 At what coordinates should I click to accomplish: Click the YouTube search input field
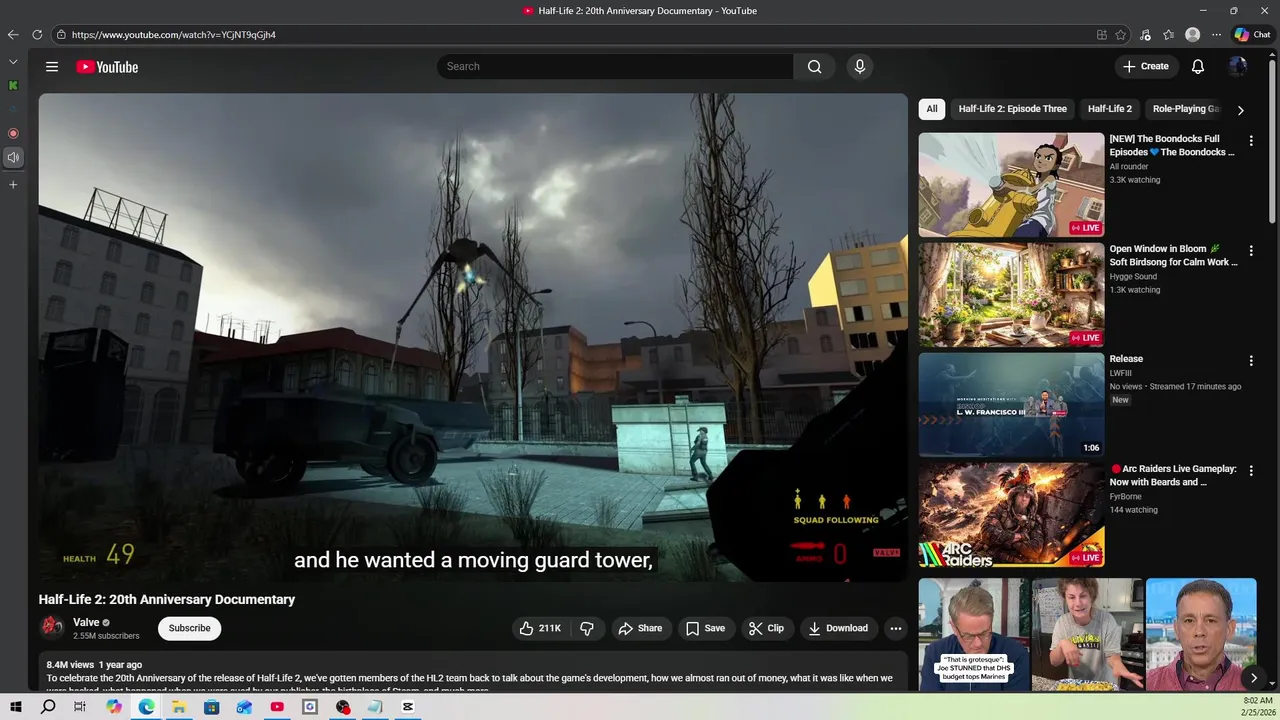(x=615, y=66)
